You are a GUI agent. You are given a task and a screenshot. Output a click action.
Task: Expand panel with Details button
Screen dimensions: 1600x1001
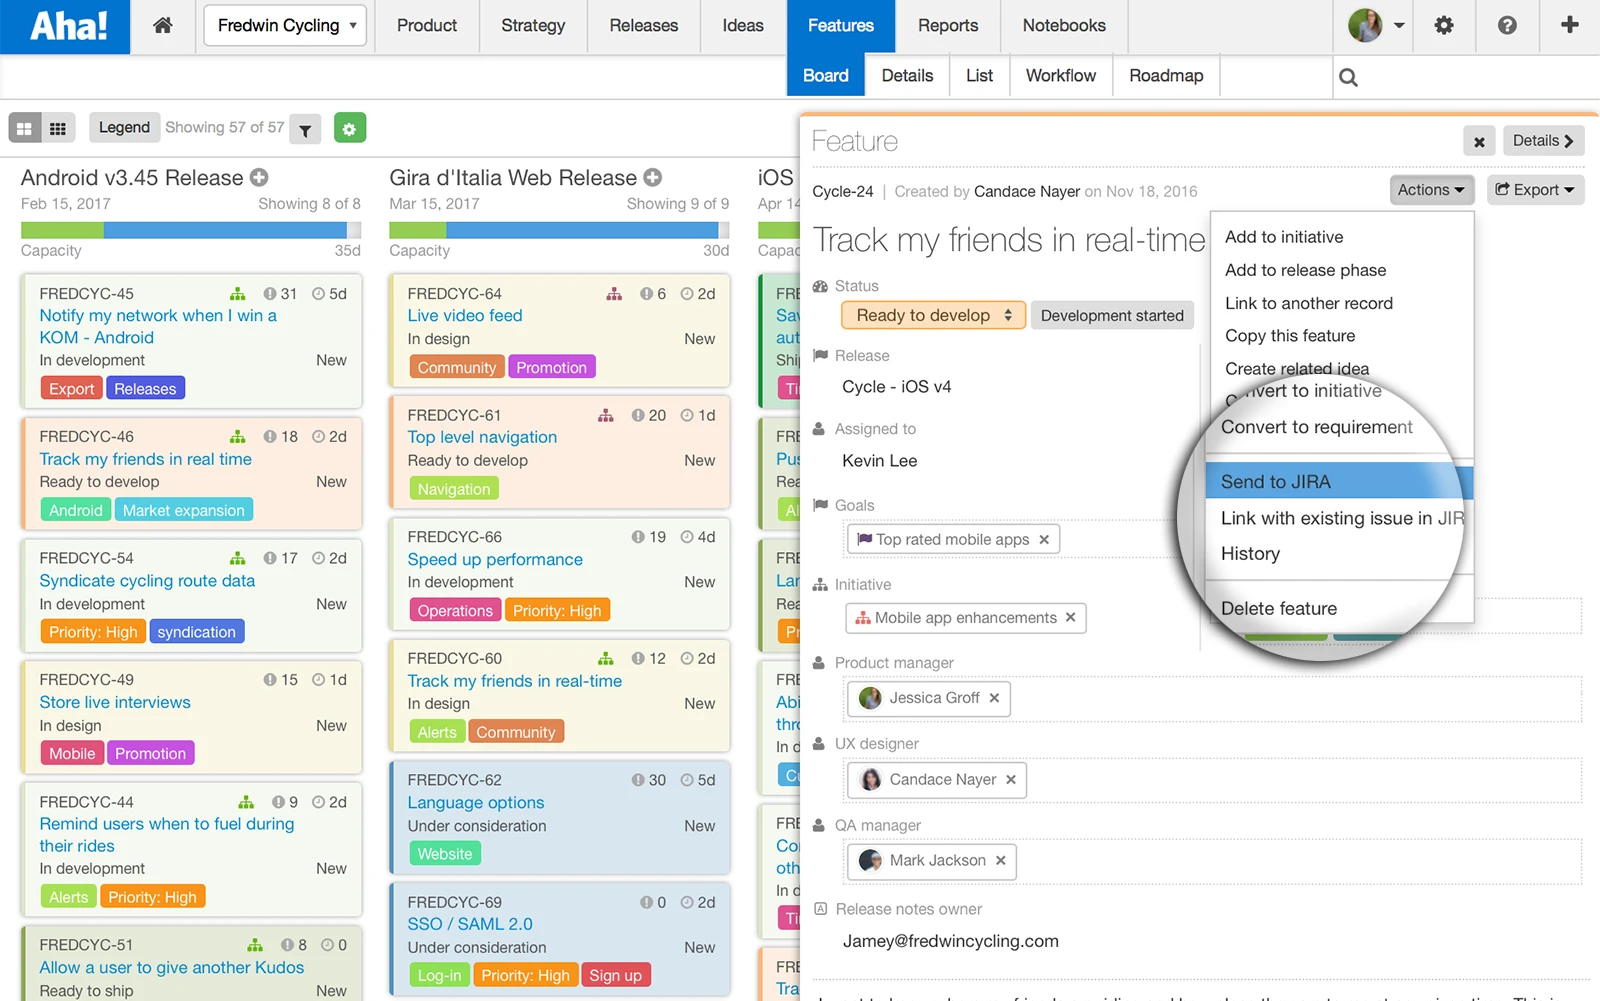click(x=1543, y=141)
